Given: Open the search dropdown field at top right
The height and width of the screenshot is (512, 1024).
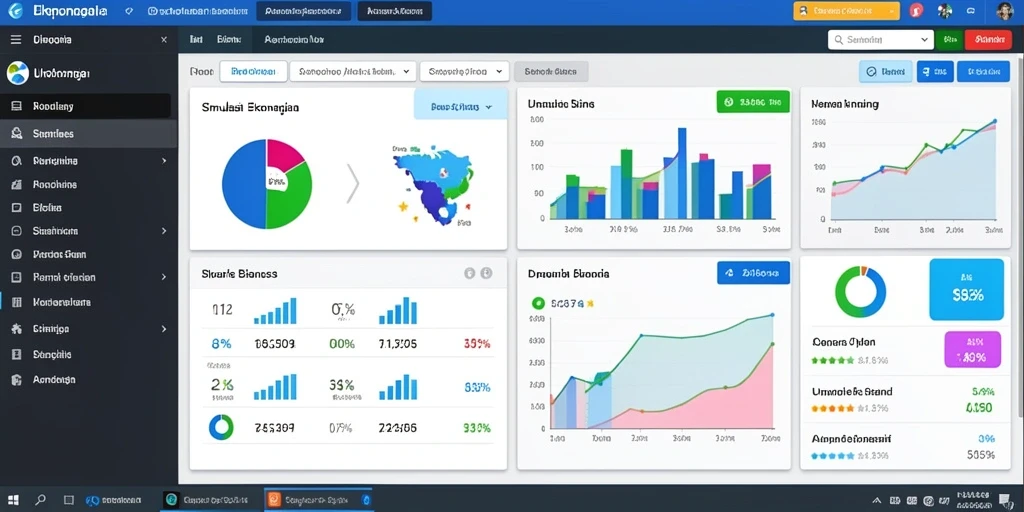Looking at the screenshot, I should coord(880,40).
